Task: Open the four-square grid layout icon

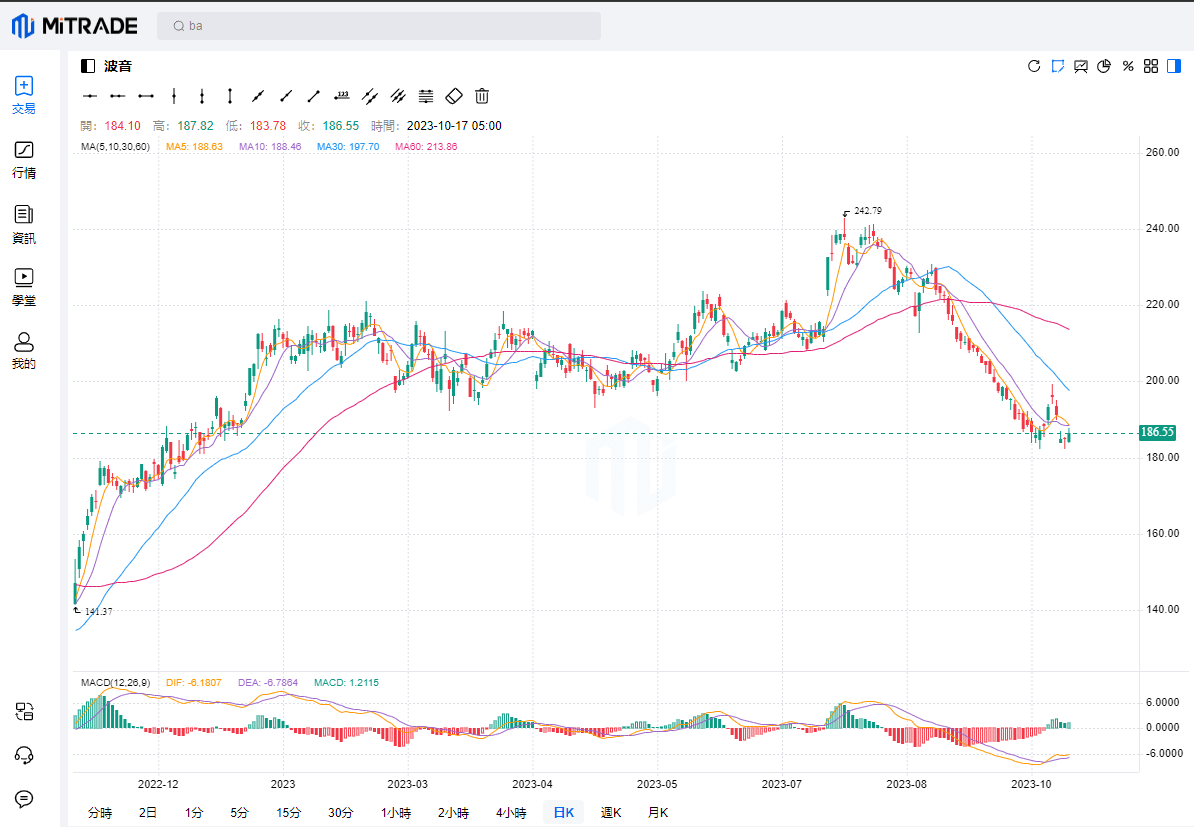Action: tap(1151, 66)
